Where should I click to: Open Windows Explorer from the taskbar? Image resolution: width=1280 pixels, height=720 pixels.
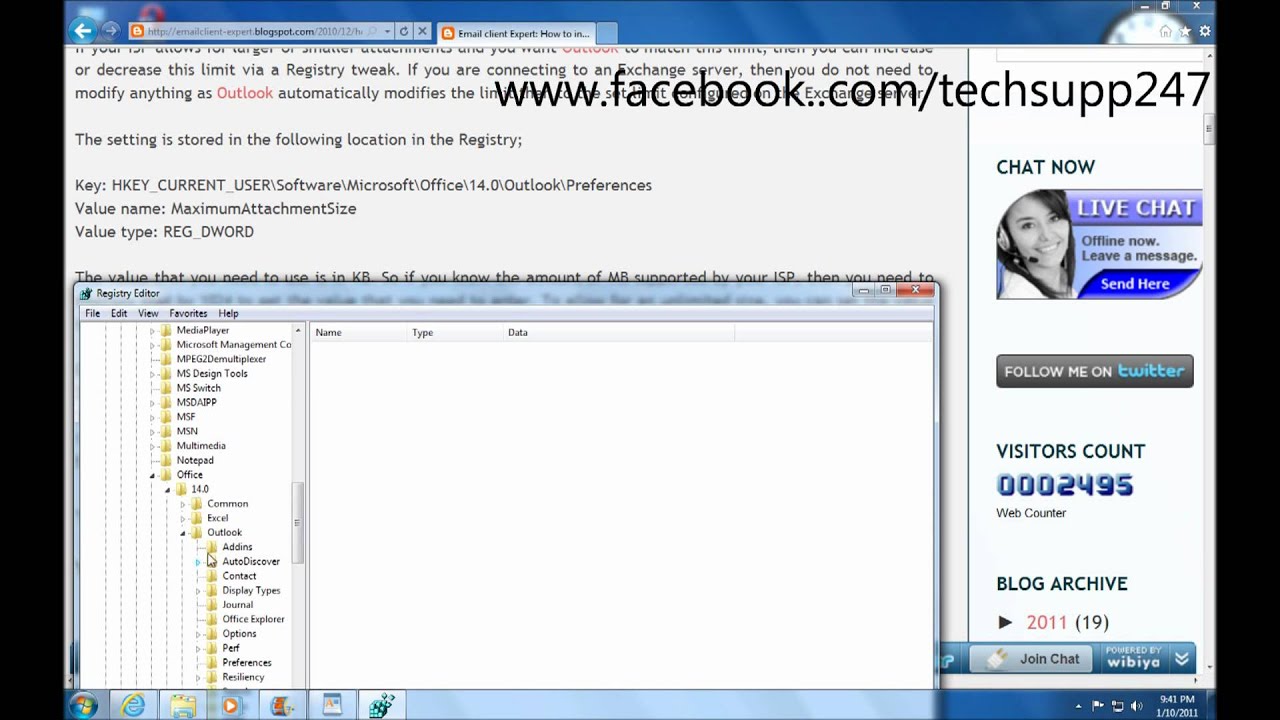point(183,706)
